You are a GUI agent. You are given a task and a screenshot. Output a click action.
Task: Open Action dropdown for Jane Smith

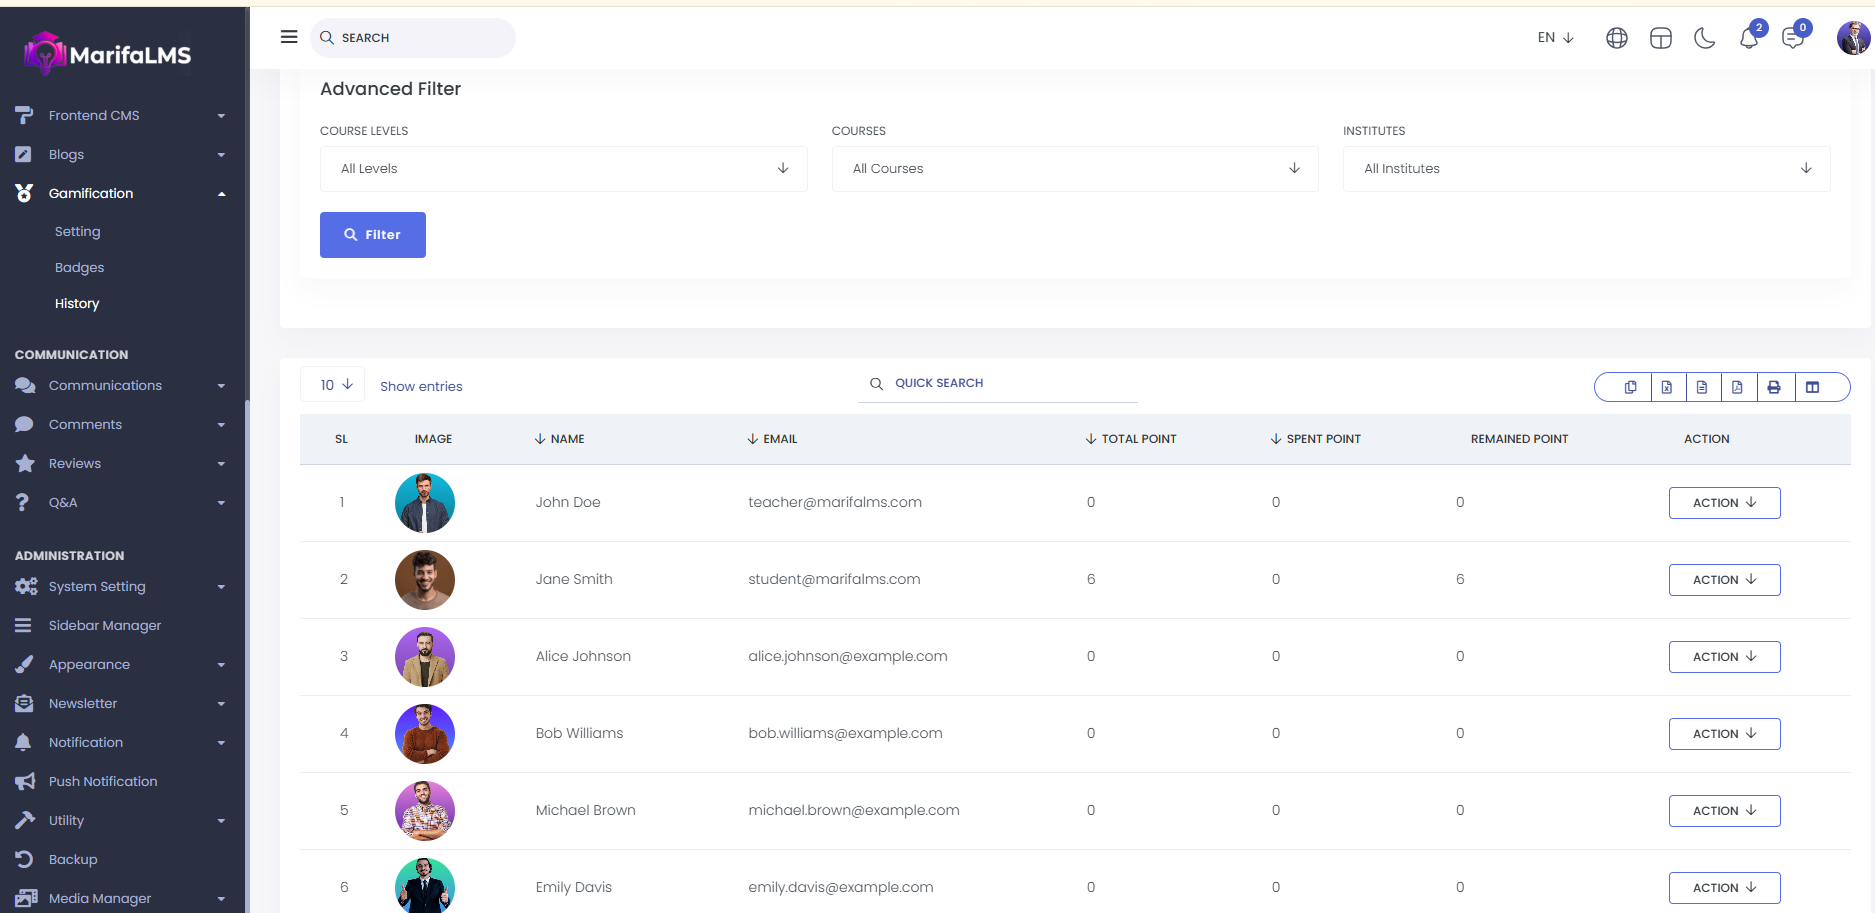[1724, 580]
